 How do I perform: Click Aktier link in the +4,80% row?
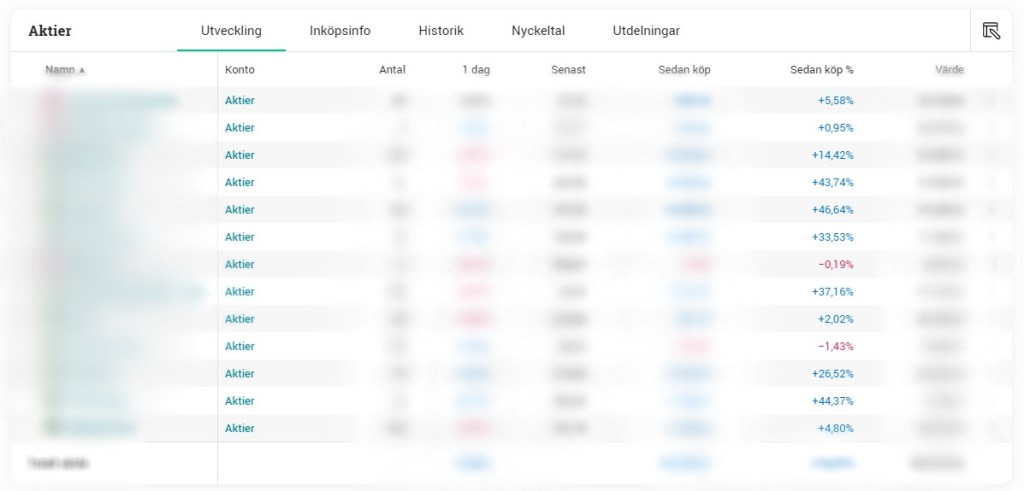pyautogui.click(x=240, y=429)
